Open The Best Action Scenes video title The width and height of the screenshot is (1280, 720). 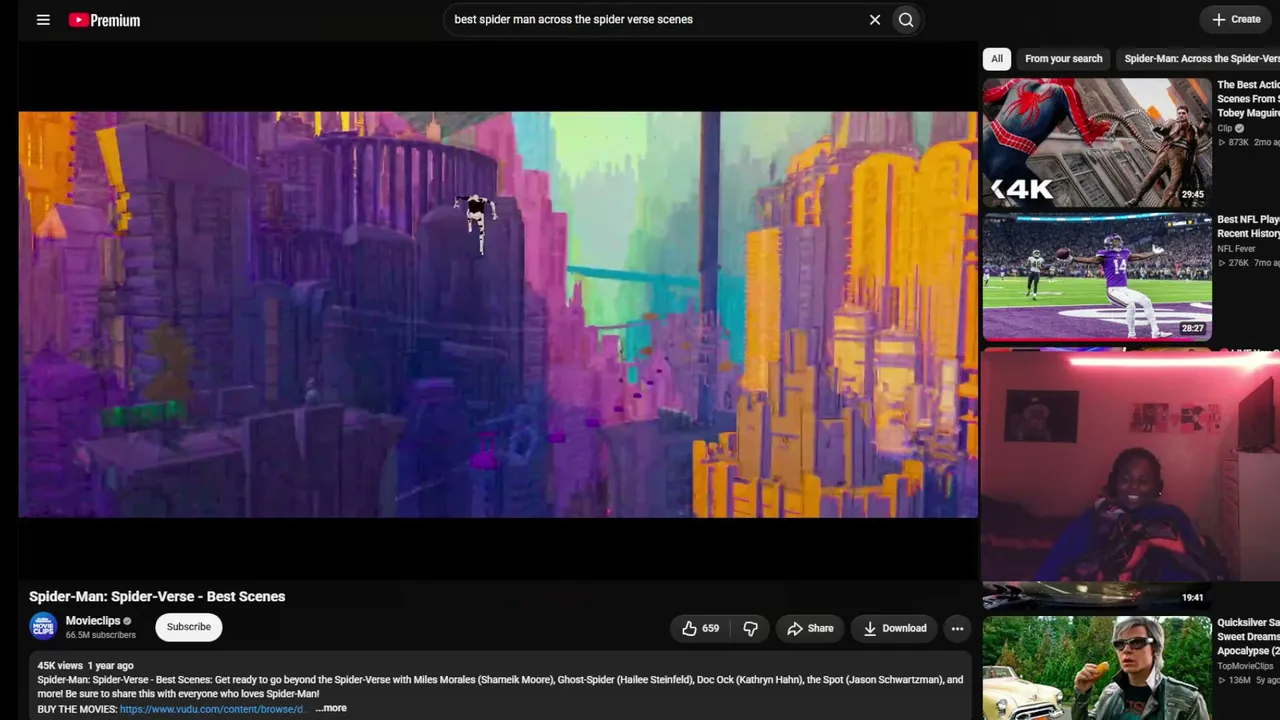pos(1248,99)
